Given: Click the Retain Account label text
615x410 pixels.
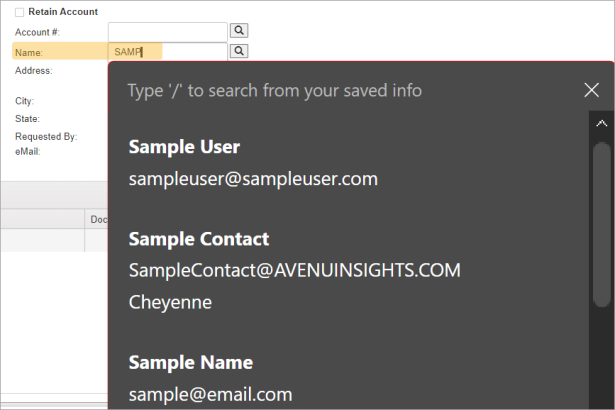Looking at the screenshot, I should tap(63, 12).
